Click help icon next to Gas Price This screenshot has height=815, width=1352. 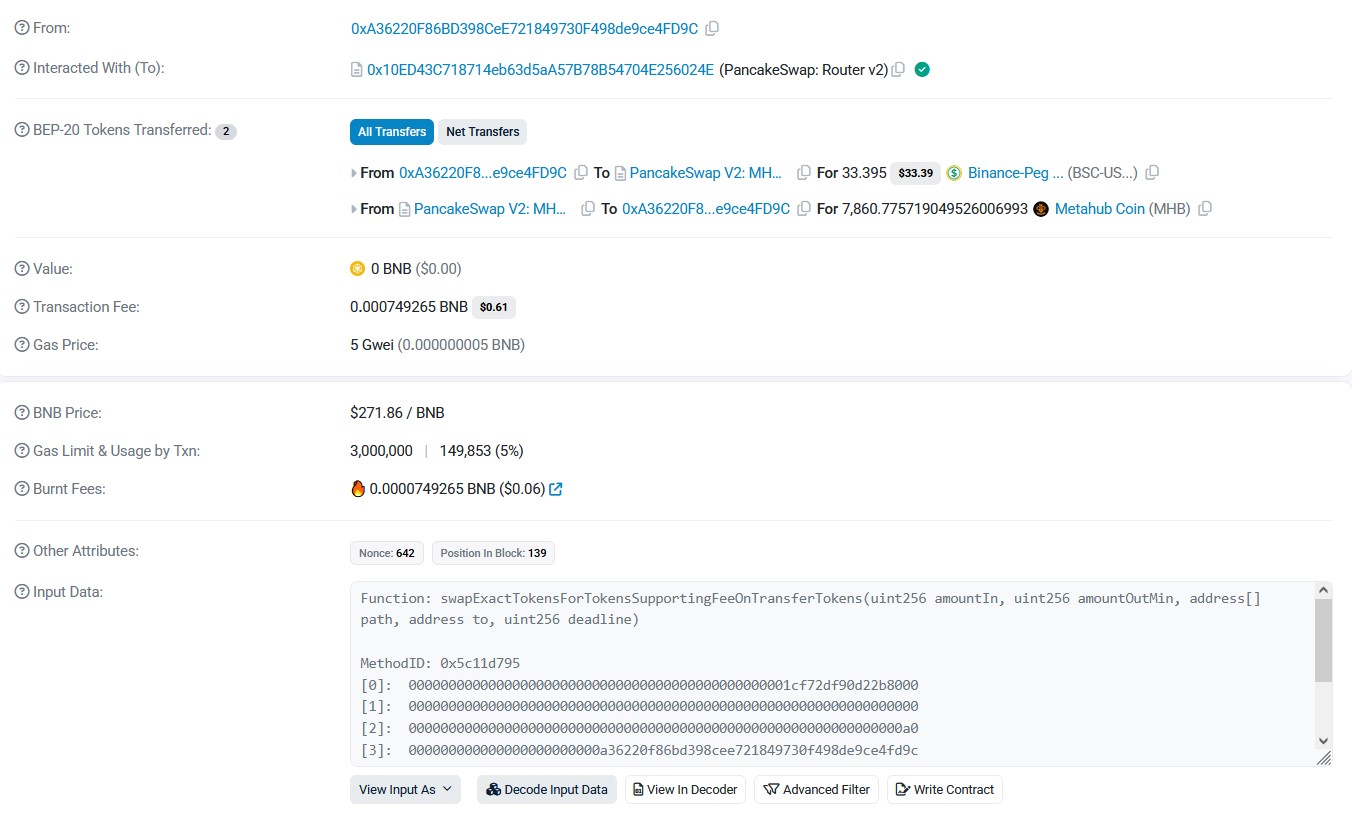pyautogui.click(x=22, y=345)
